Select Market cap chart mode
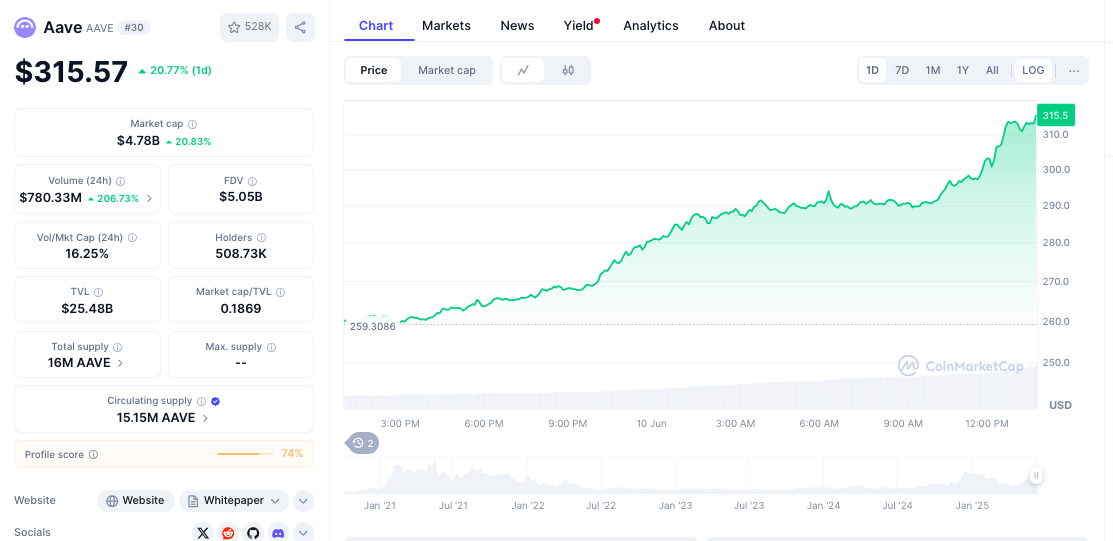 pos(446,70)
